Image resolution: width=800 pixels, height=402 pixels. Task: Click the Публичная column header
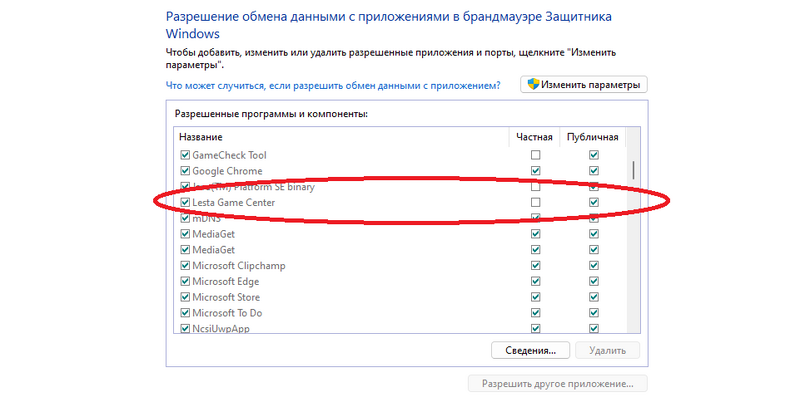592,137
